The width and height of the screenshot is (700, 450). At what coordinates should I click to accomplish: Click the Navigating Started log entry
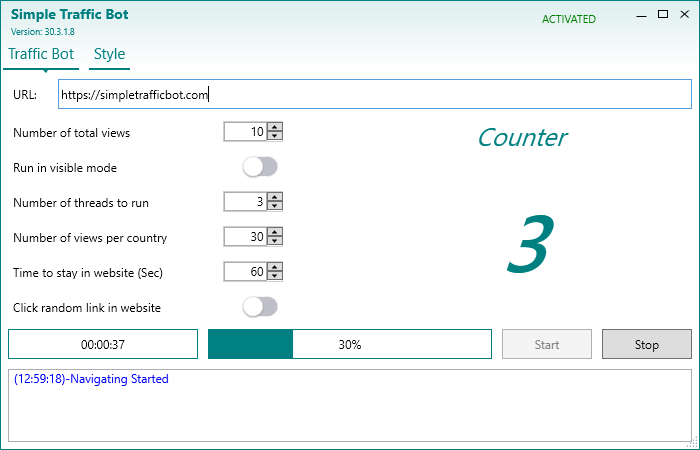91,379
